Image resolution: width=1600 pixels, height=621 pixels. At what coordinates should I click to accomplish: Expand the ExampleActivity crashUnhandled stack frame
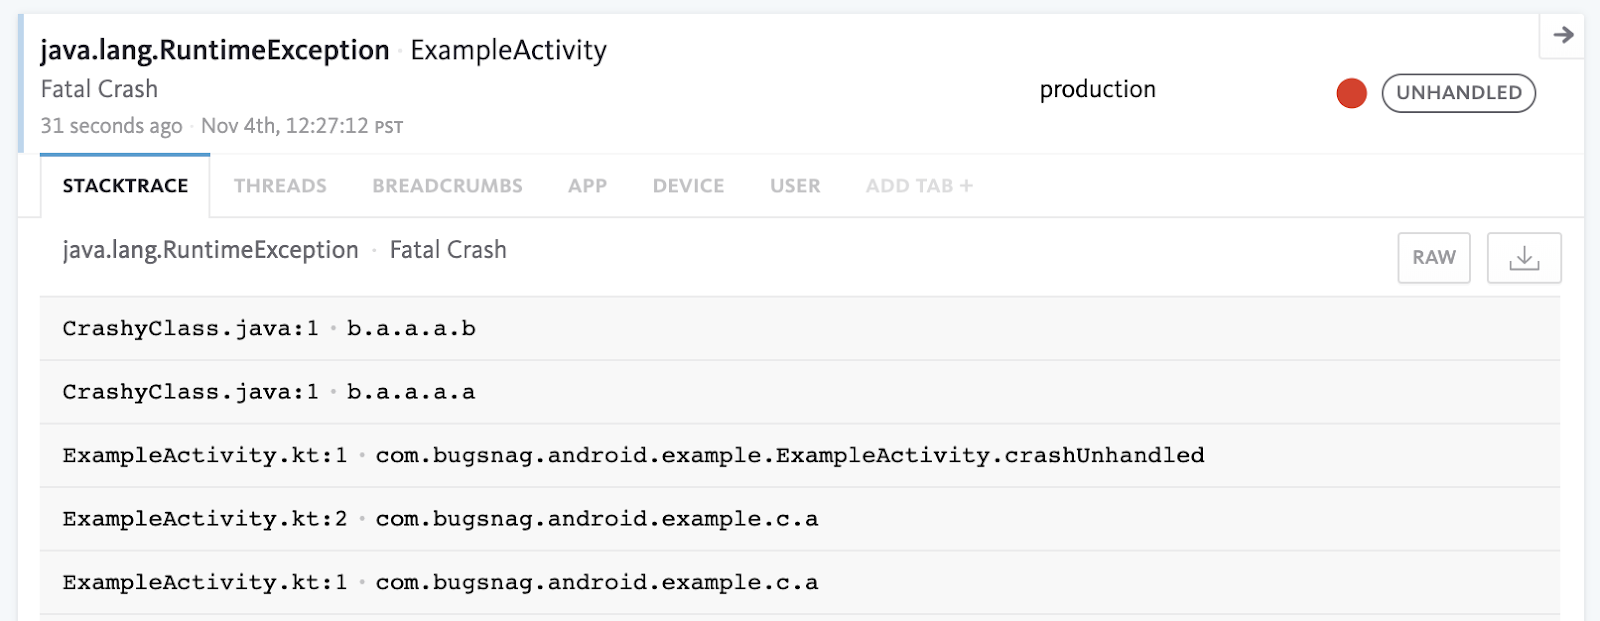800,455
